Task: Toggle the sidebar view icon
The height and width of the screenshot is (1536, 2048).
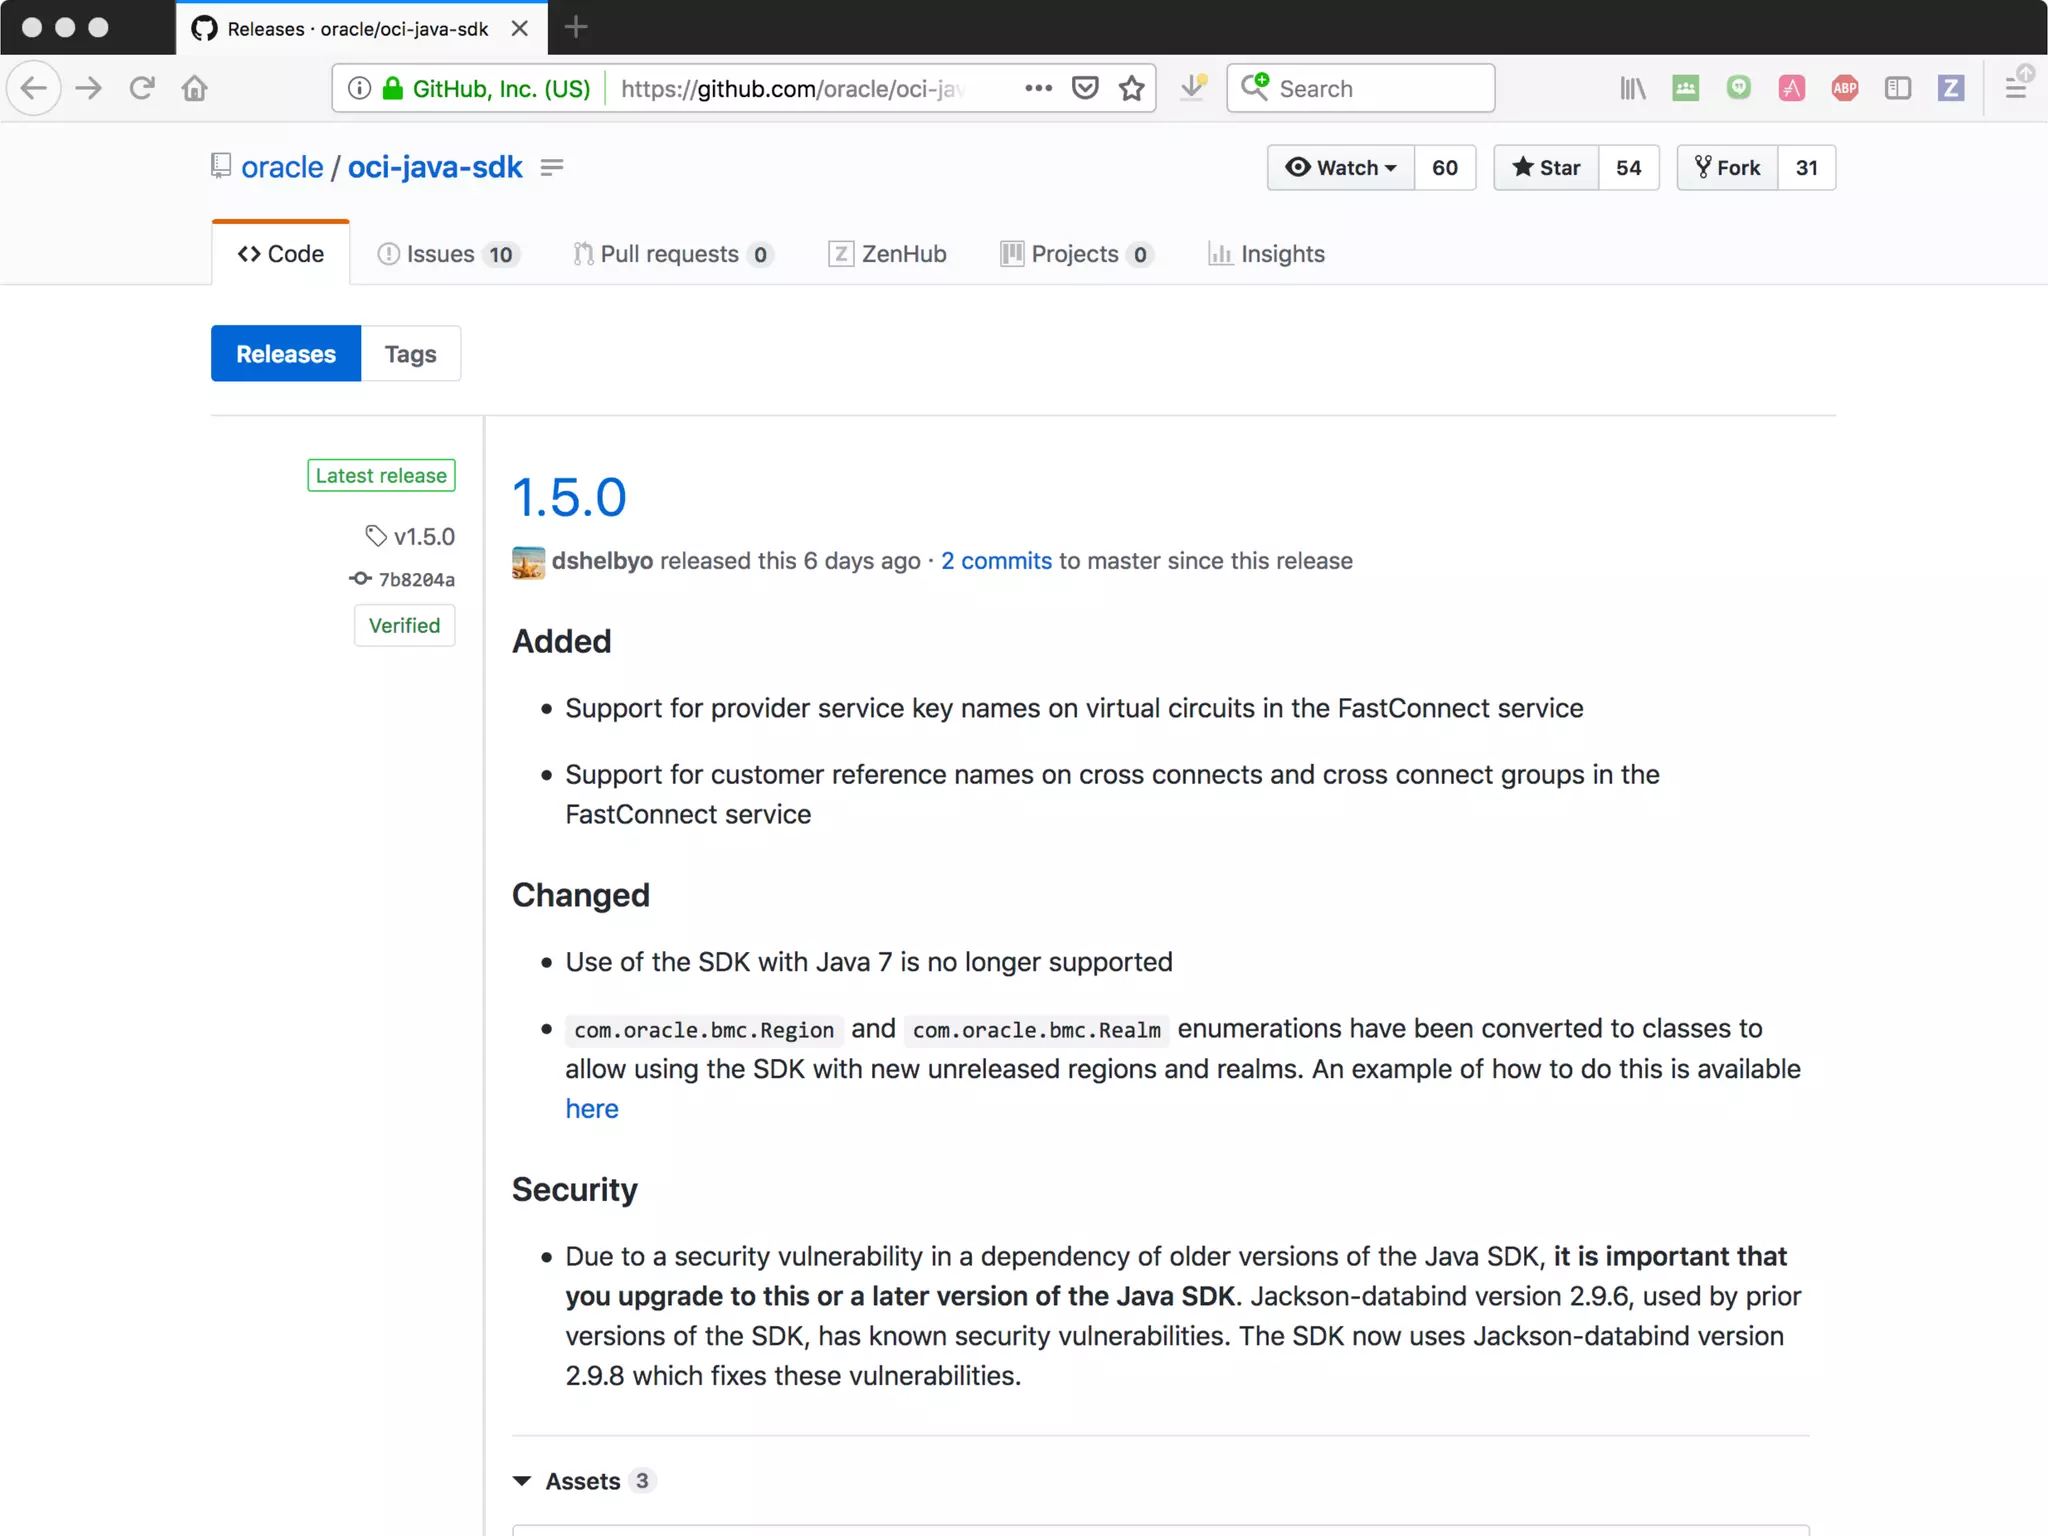Action: tap(1897, 88)
